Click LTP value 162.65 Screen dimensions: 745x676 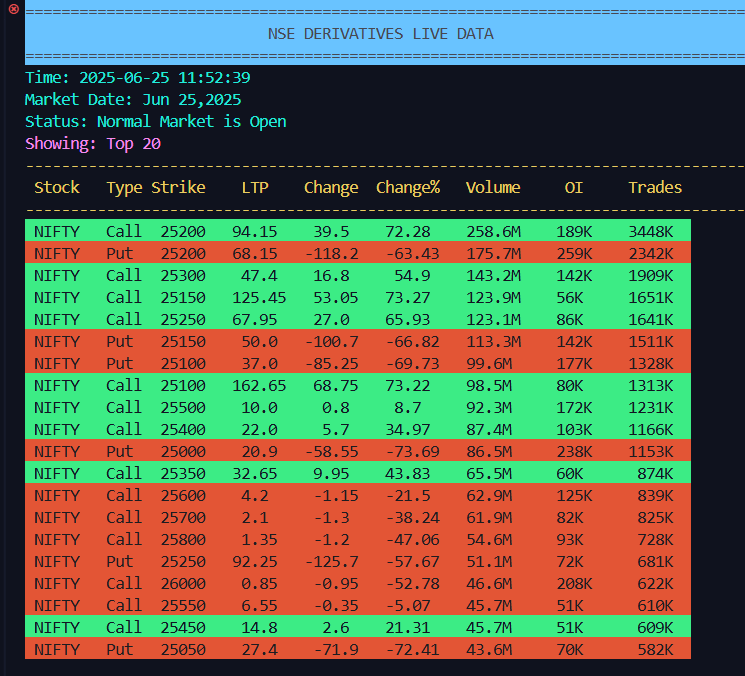[259, 385]
